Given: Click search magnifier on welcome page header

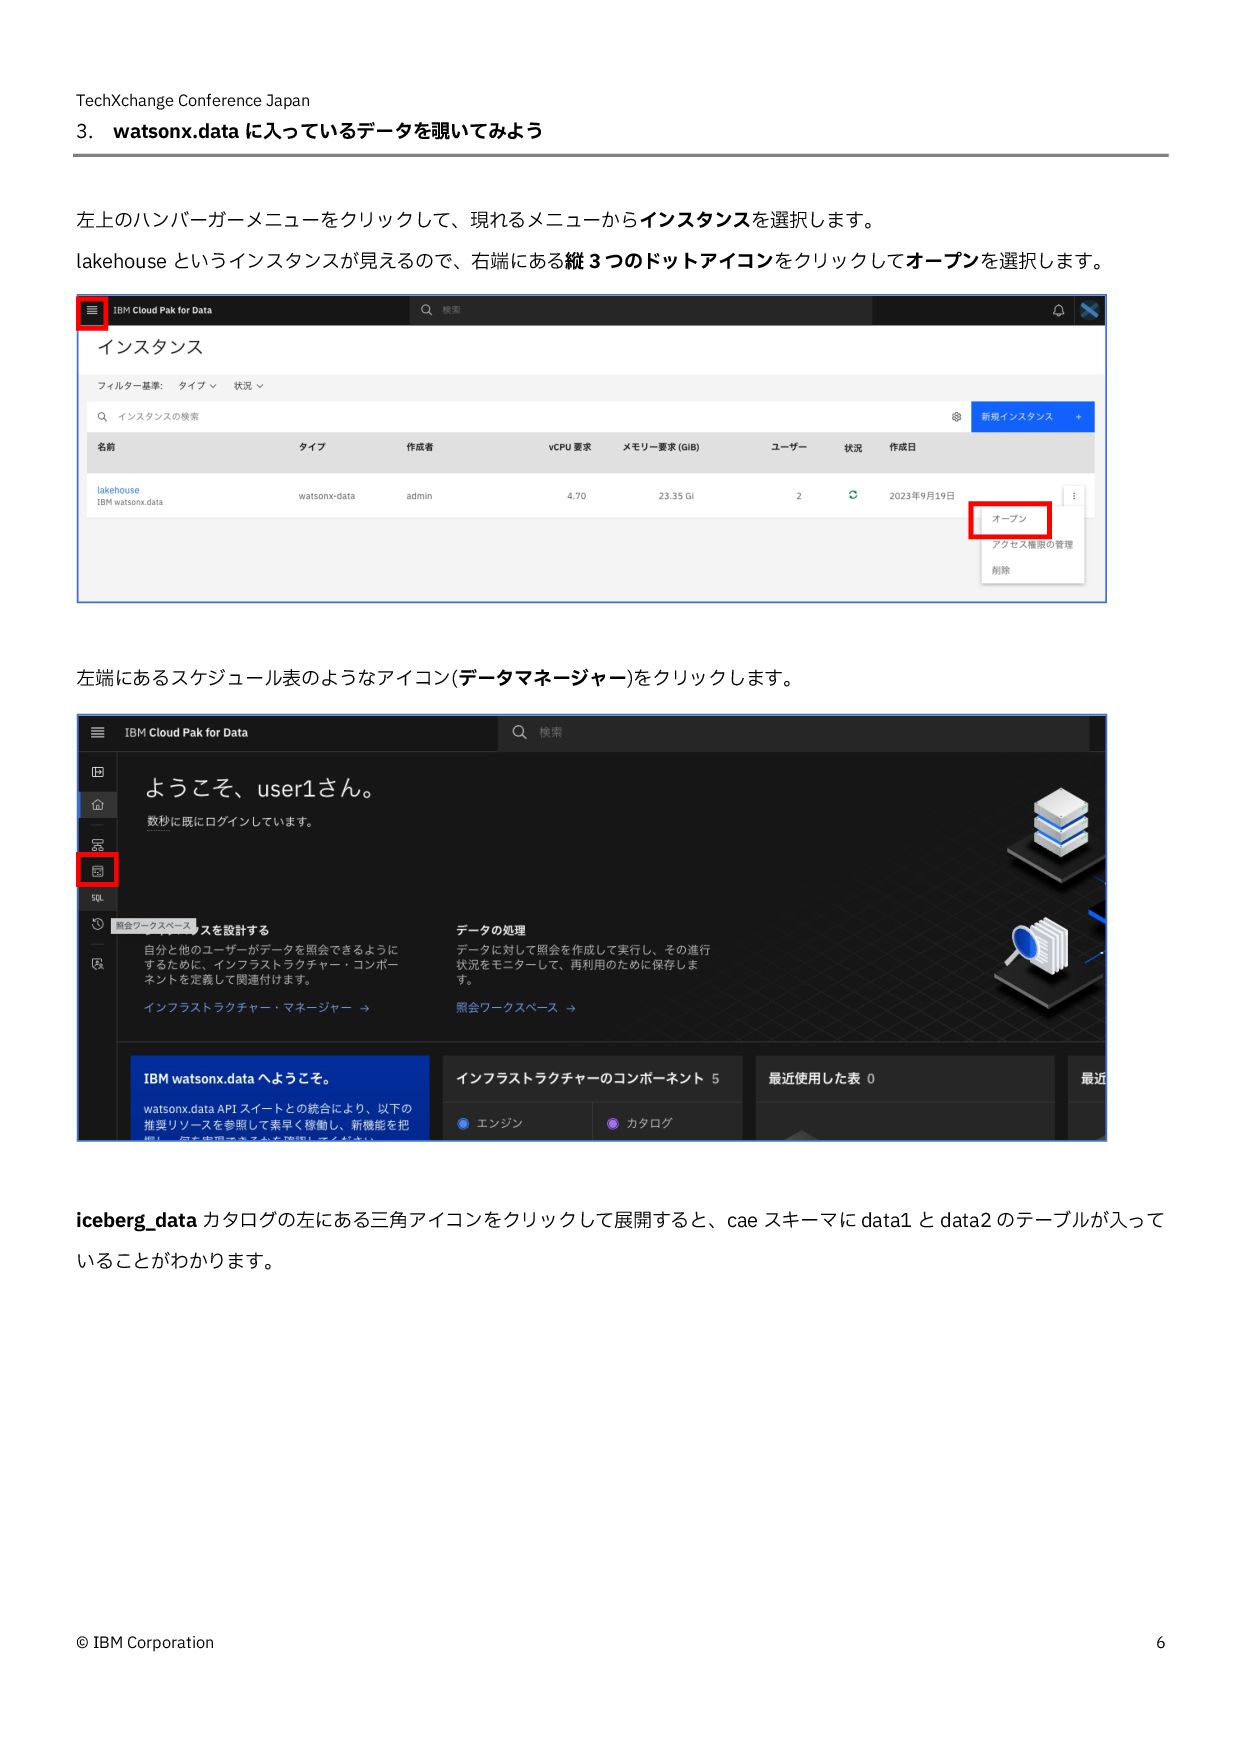Looking at the screenshot, I should coord(519,733).
